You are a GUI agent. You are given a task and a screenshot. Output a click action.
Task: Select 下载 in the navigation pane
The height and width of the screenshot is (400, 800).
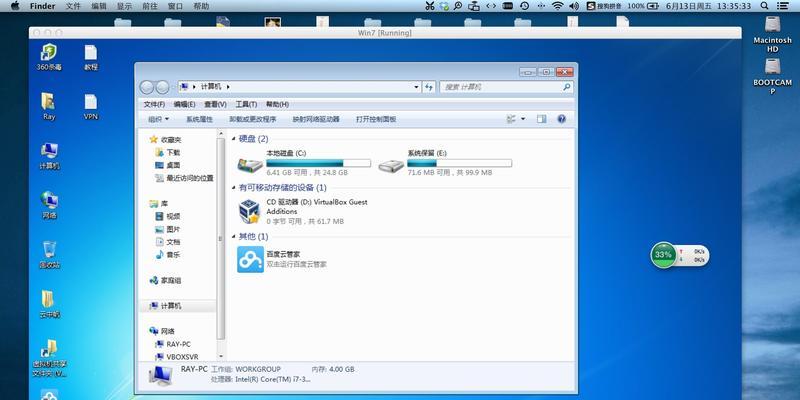click(x=168, y=152)
